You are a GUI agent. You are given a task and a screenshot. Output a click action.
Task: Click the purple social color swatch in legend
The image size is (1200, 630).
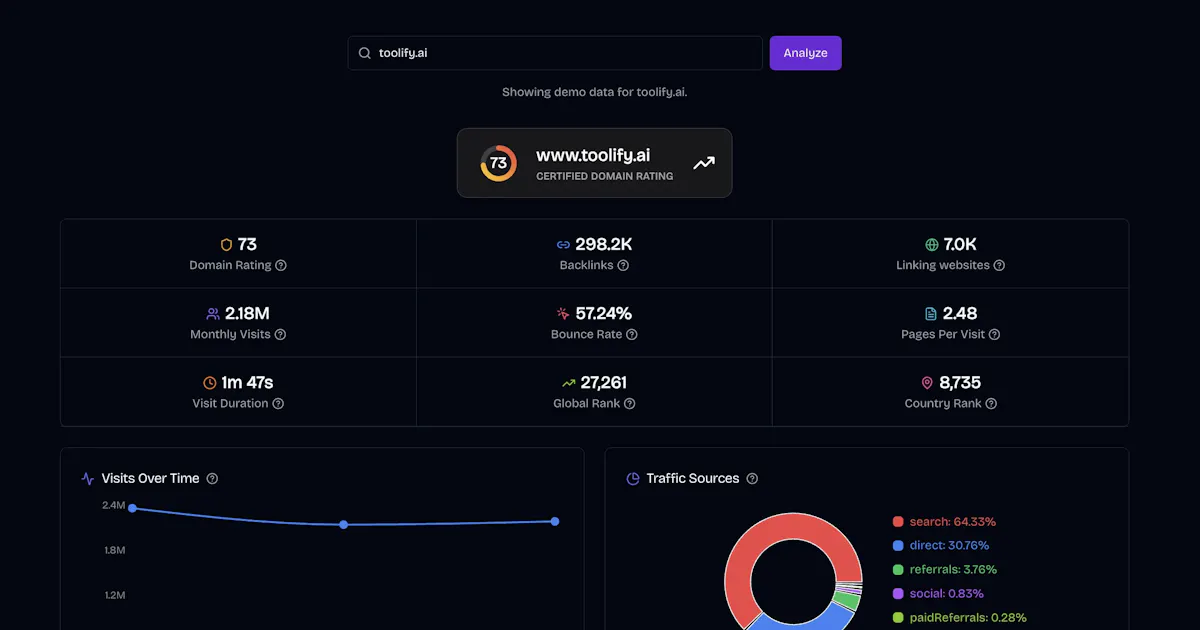898,594
